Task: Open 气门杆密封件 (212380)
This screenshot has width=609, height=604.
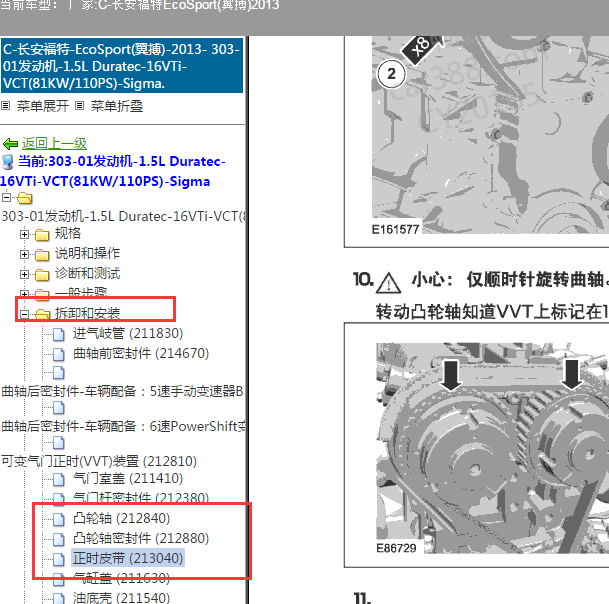Action: coord(141,497)
